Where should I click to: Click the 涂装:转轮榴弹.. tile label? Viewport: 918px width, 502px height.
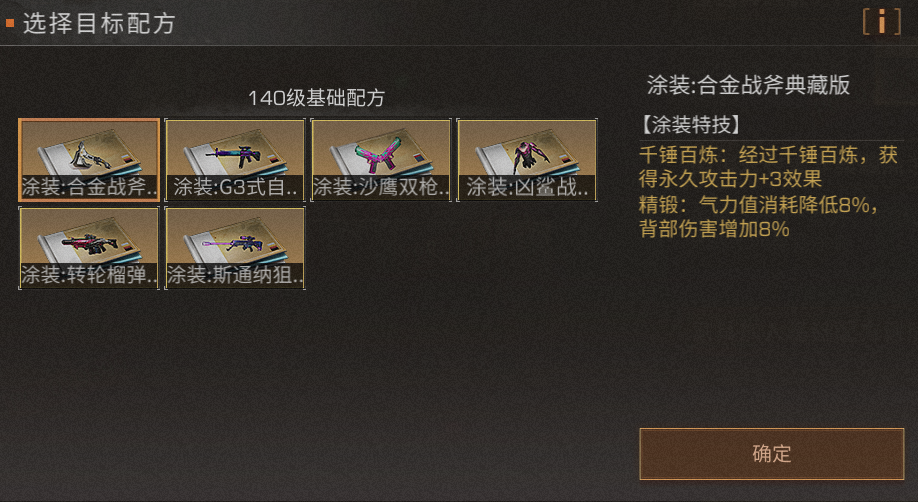[89, 275]
